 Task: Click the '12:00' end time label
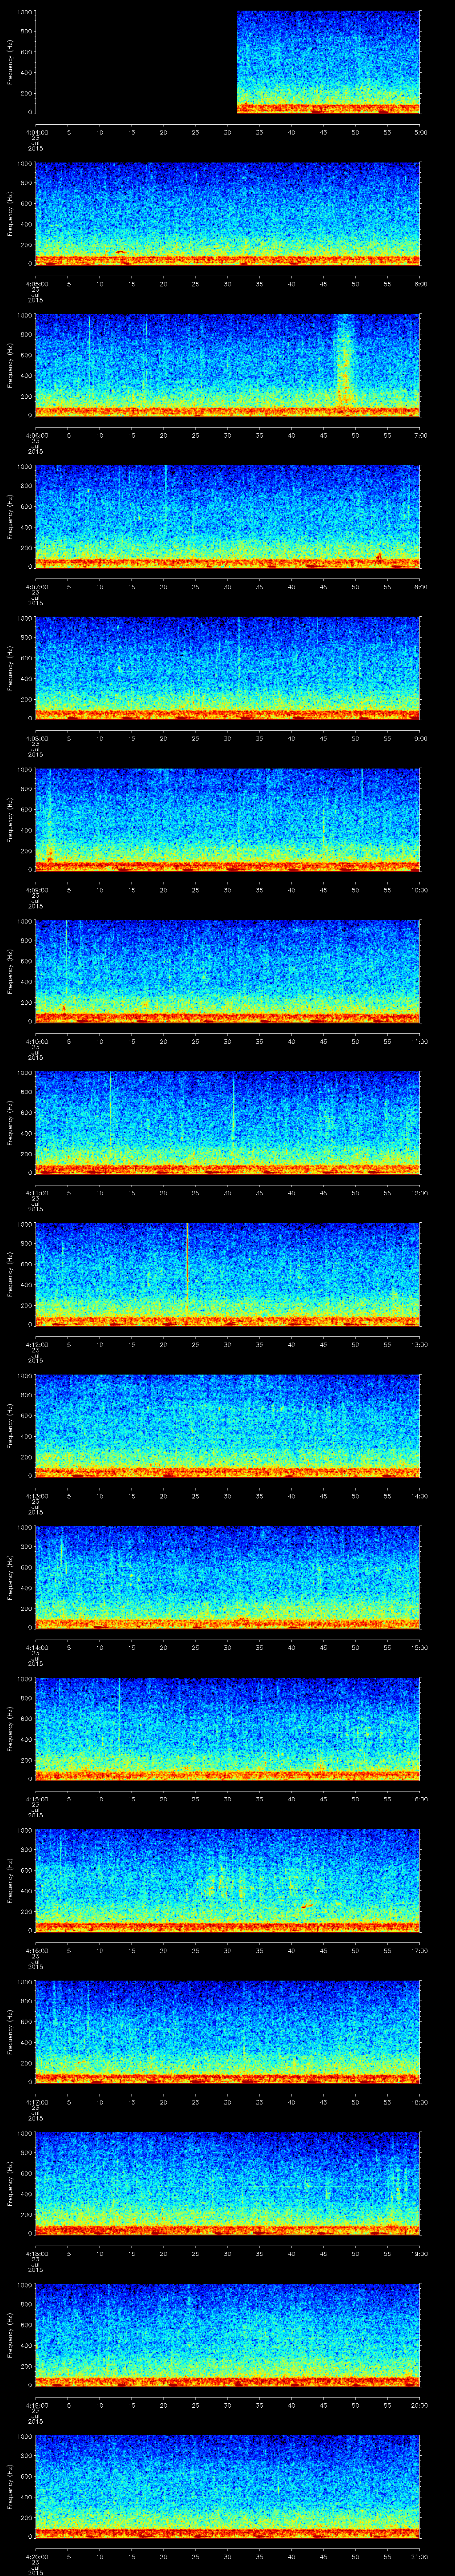419,1193
